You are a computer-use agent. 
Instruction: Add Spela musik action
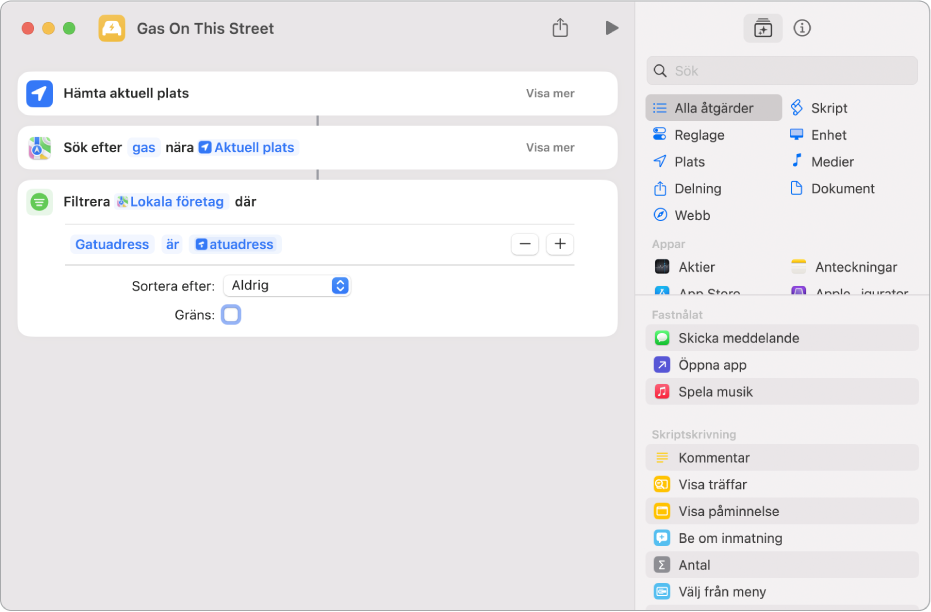pyautogui.click(x=782, y=391)
